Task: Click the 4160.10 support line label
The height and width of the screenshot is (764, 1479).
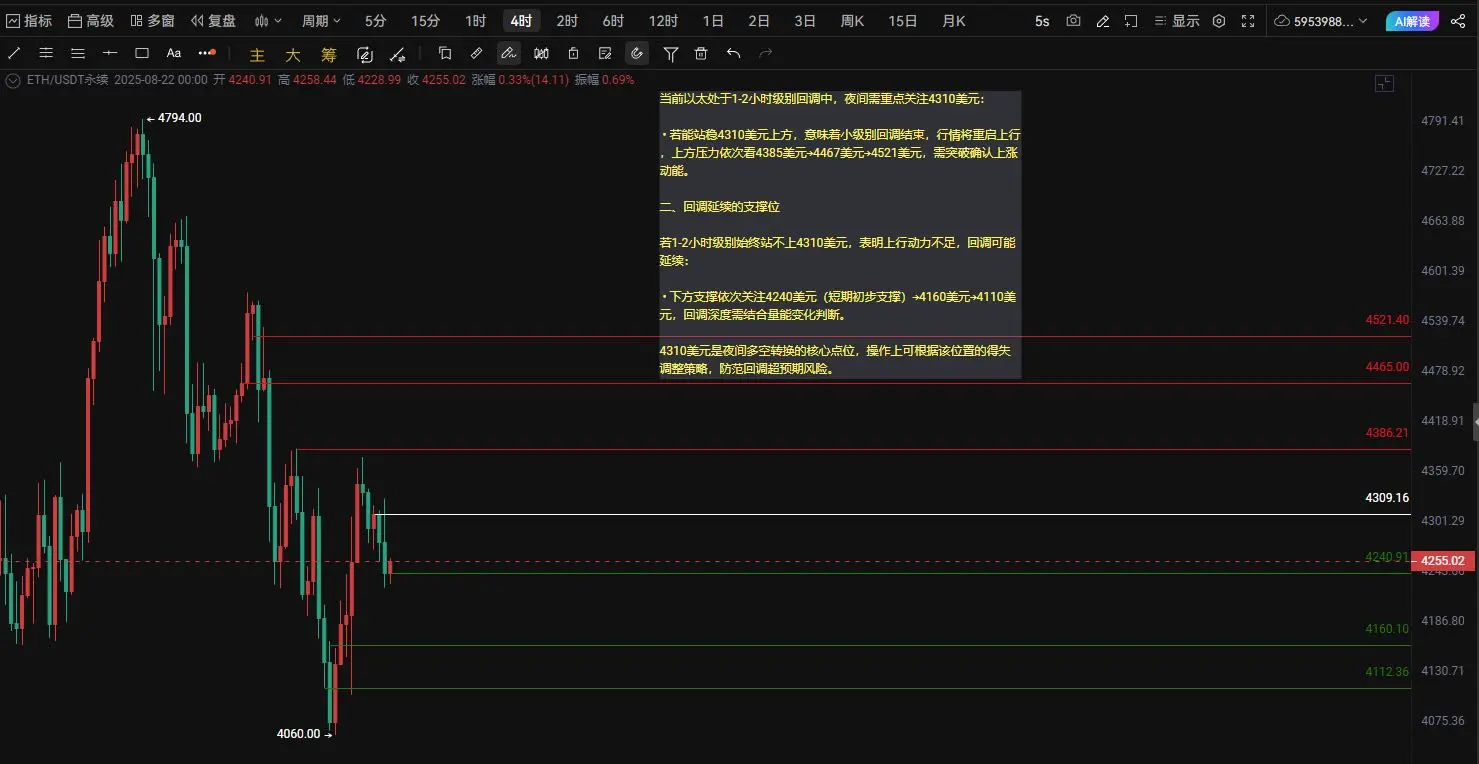Action: pos(1386,629)
